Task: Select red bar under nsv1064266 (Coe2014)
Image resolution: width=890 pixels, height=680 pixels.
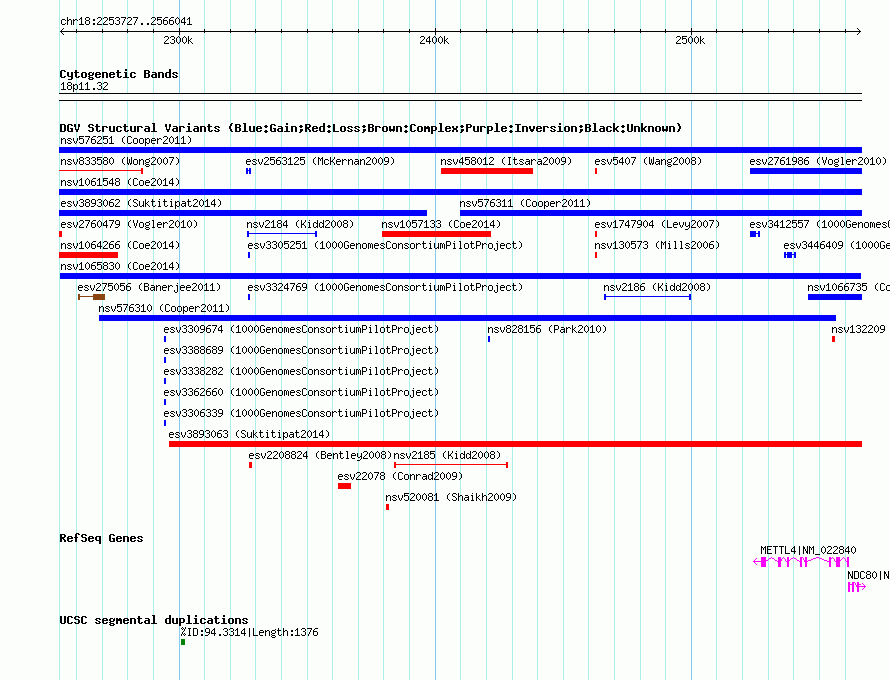Action: [89, 255]
